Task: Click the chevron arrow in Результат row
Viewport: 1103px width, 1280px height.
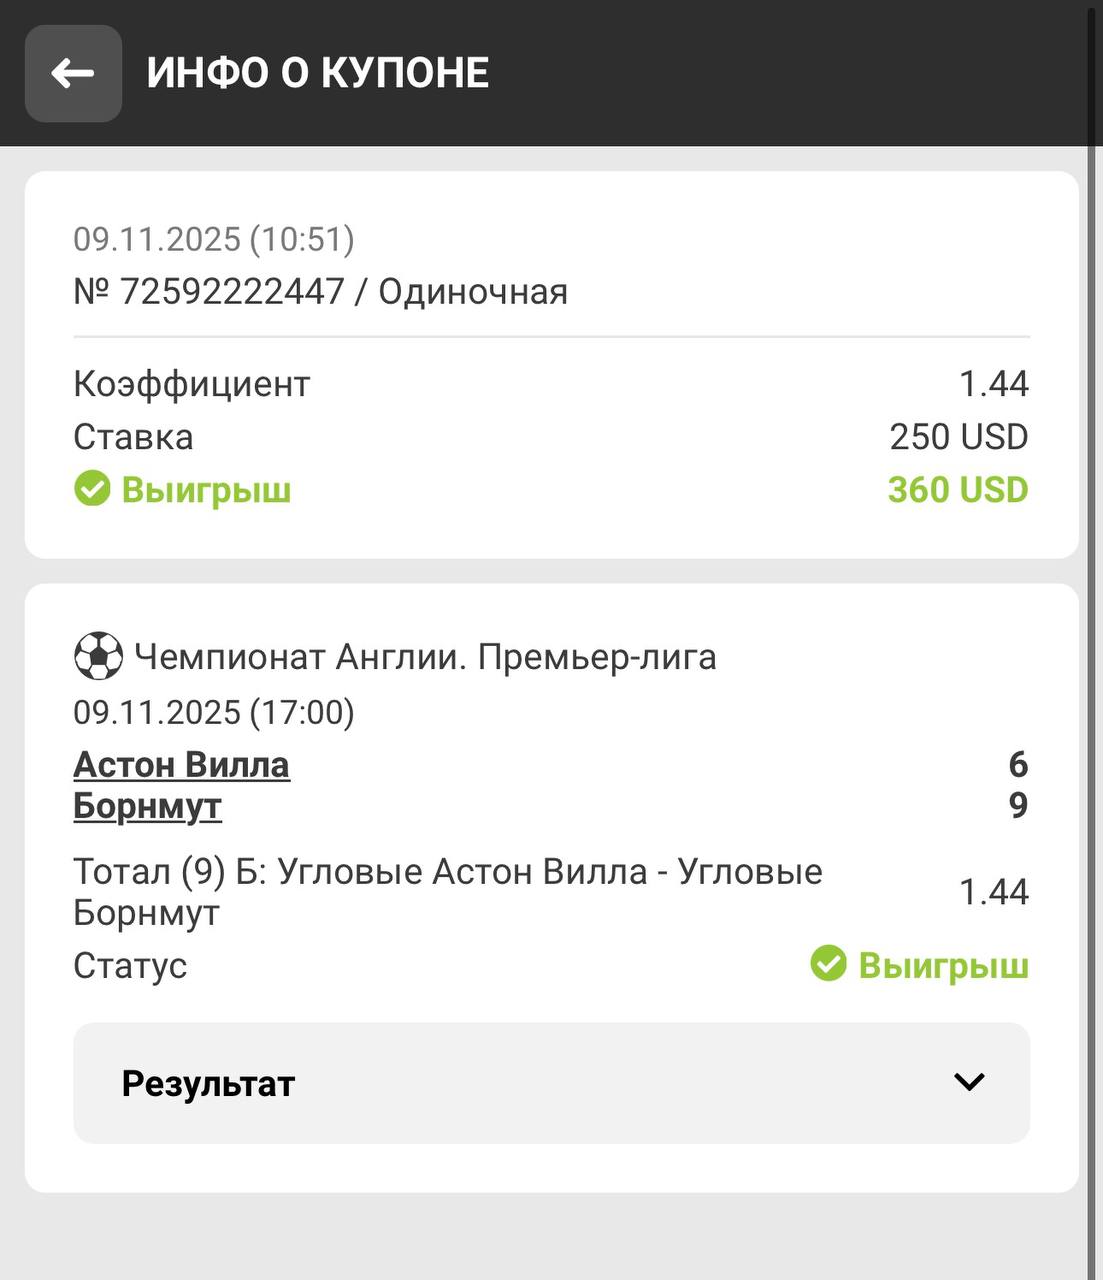Action: tap(969, 1082)
